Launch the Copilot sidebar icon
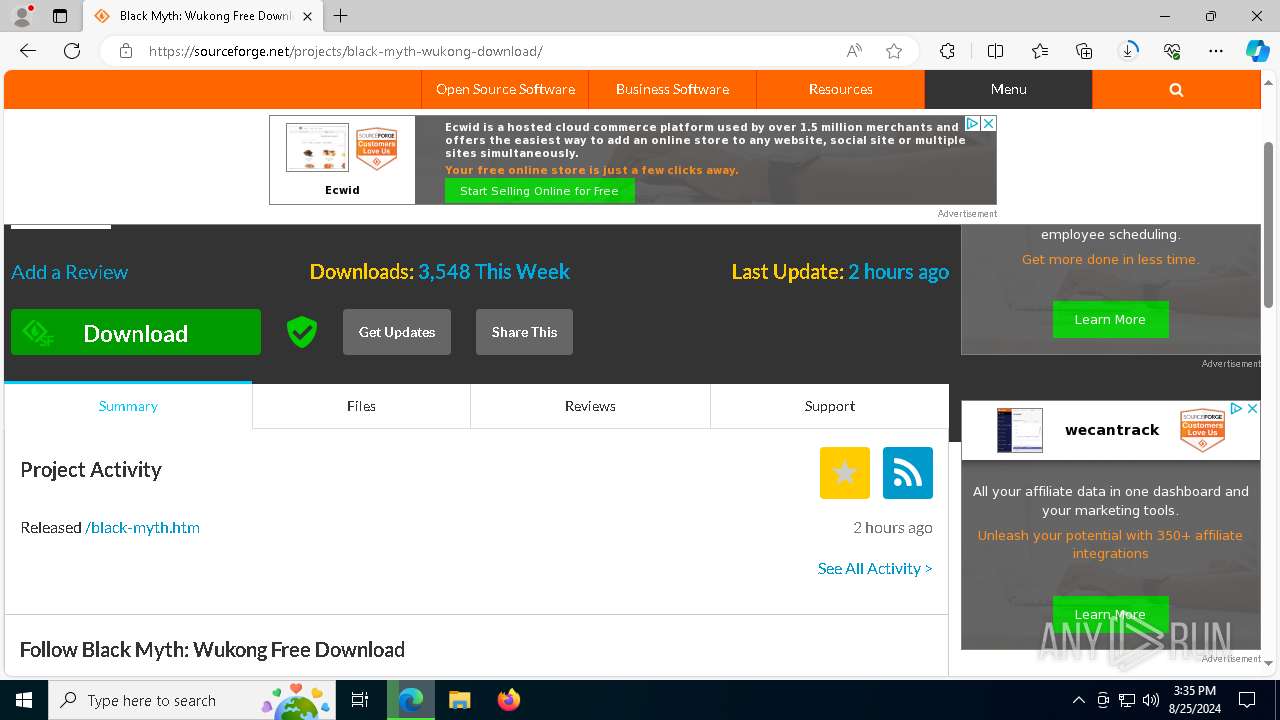This screenshot has height=720, width=1280. [x=1257, y=51]
